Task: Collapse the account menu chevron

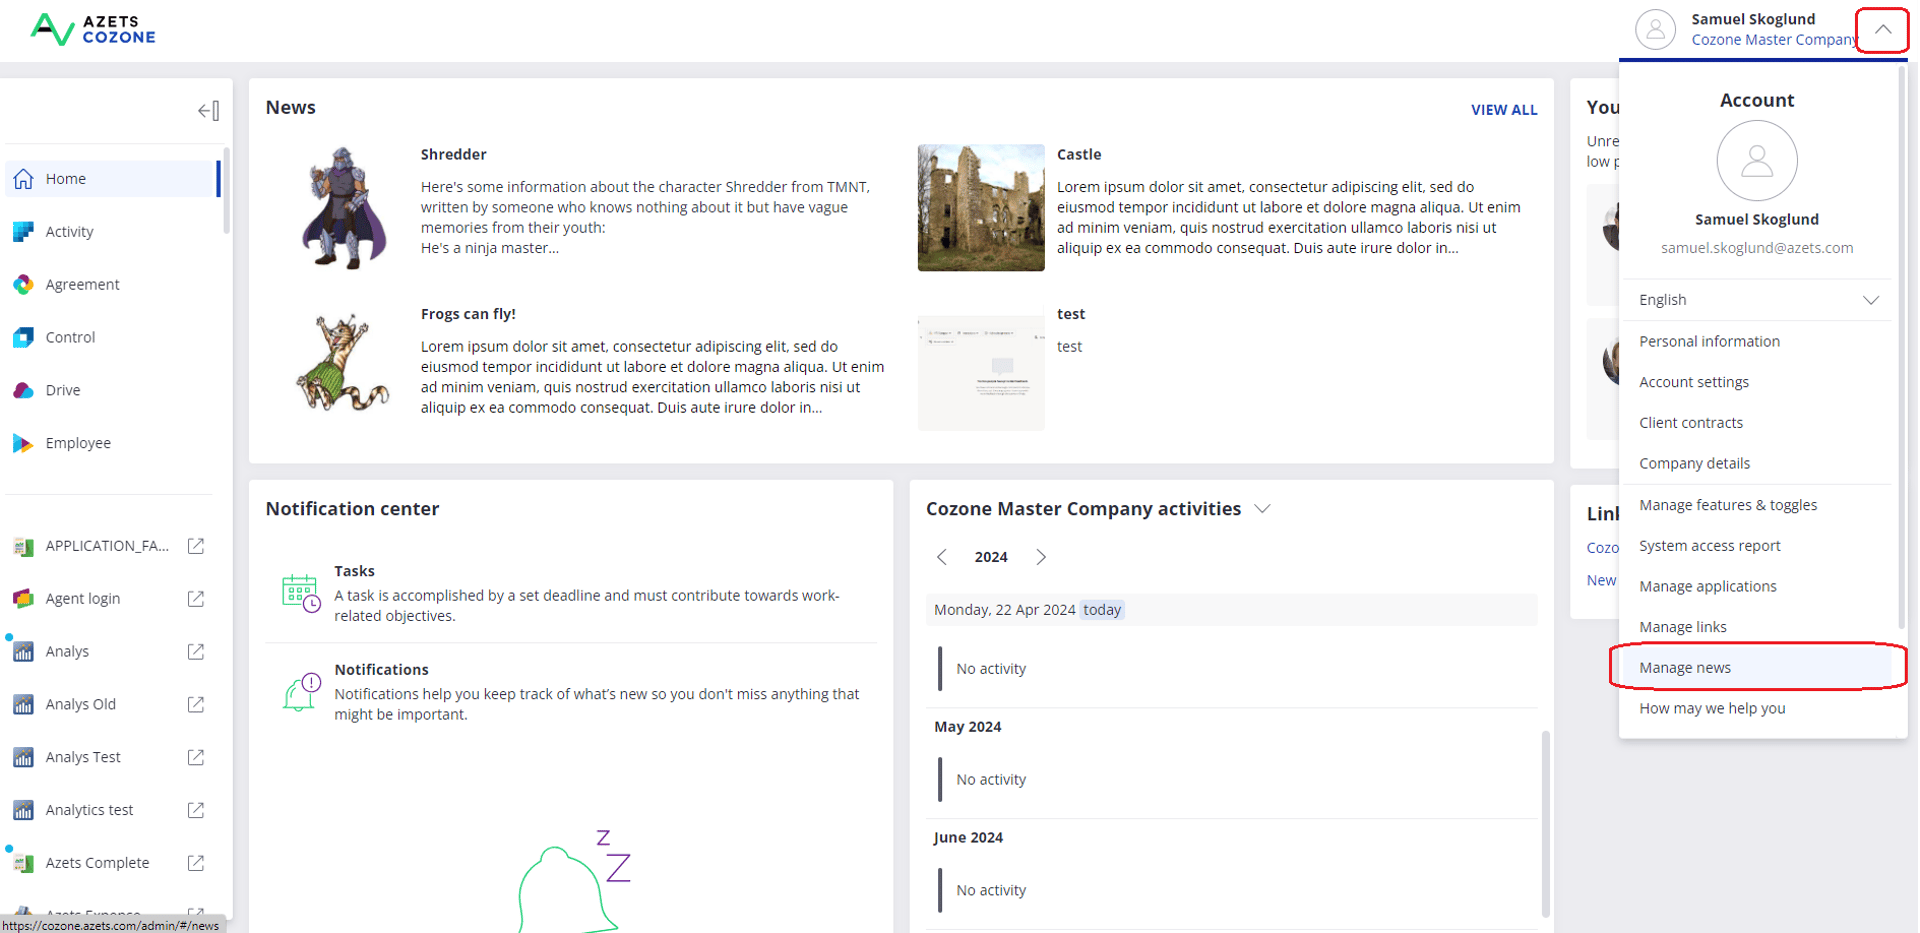Action: 1883,30
